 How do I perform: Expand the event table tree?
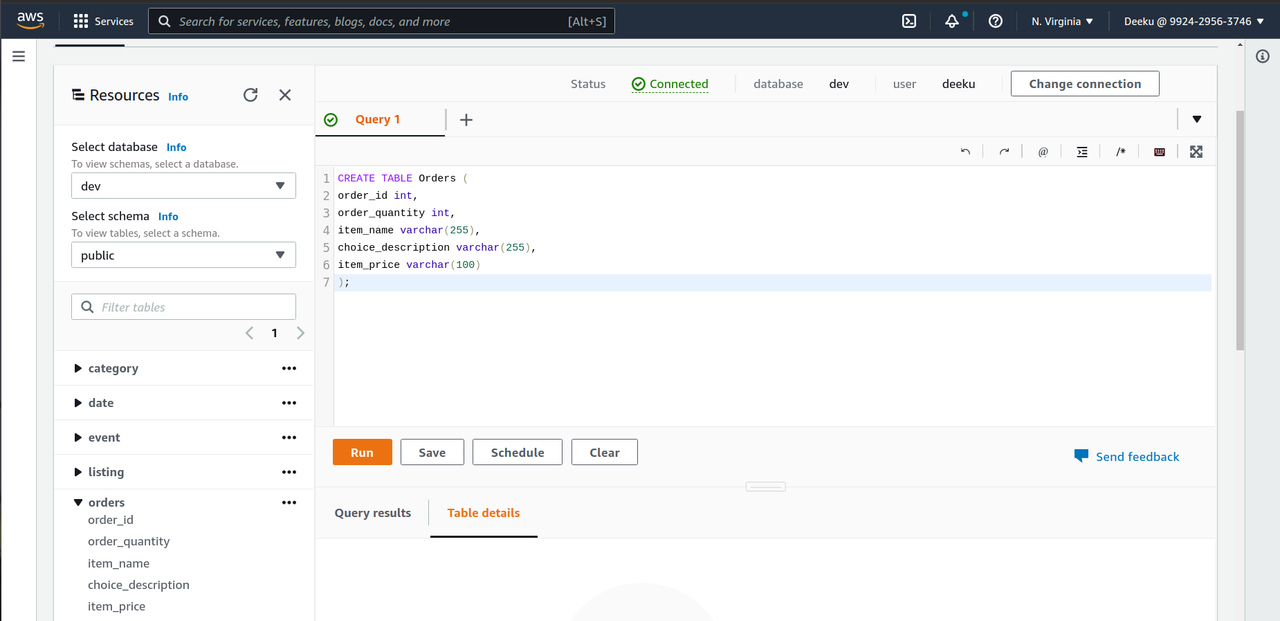(x=78, y=437)
